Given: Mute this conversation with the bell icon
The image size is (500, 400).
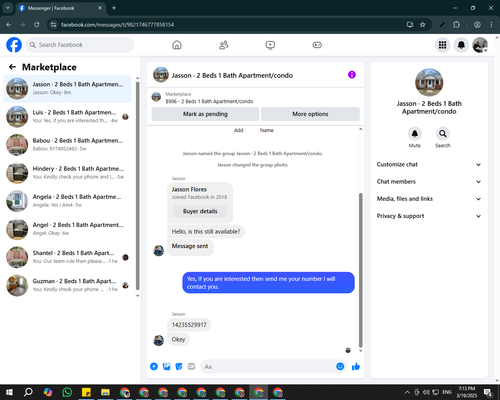Looking at the screenshot, I should pyautogui.click(x=414, y=134).
